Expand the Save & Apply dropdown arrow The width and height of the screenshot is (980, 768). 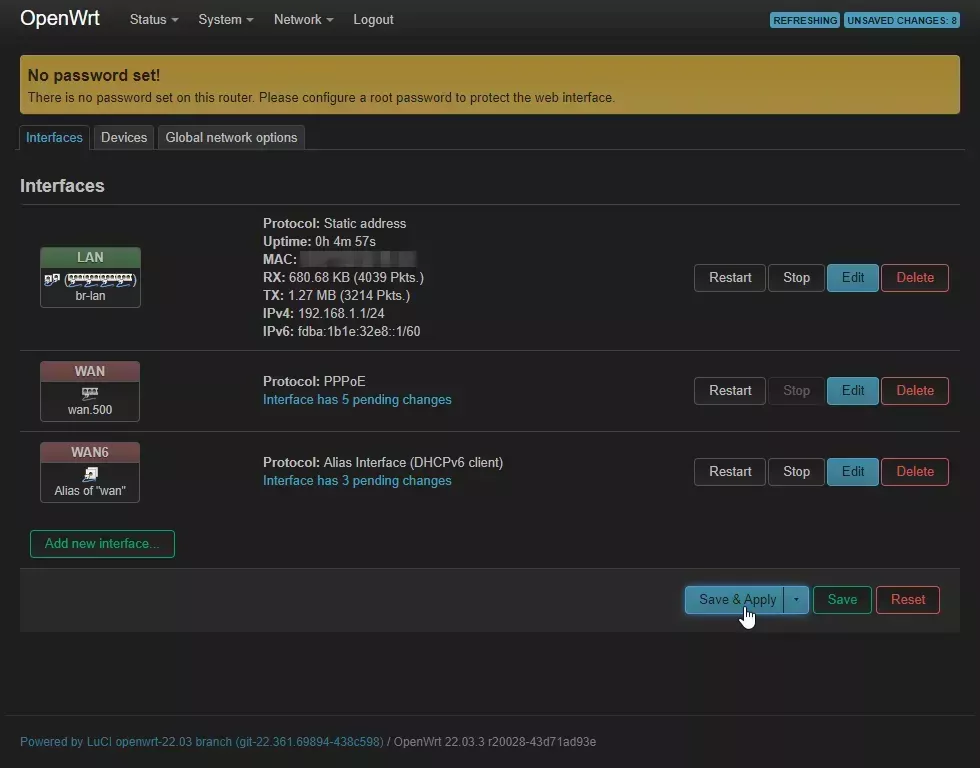point(796,600)
